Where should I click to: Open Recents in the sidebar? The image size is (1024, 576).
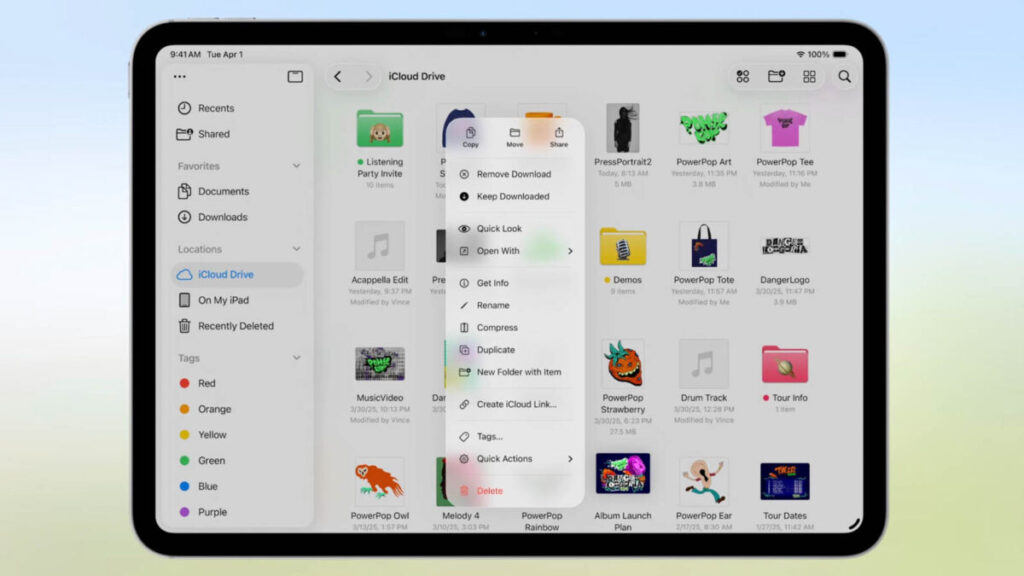tap(238, 108)
